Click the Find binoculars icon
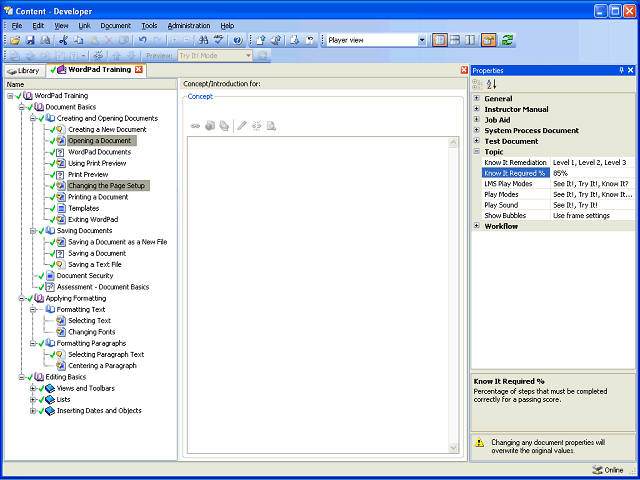640x480 pixels. pyautogui.click(x=203, y=40)
